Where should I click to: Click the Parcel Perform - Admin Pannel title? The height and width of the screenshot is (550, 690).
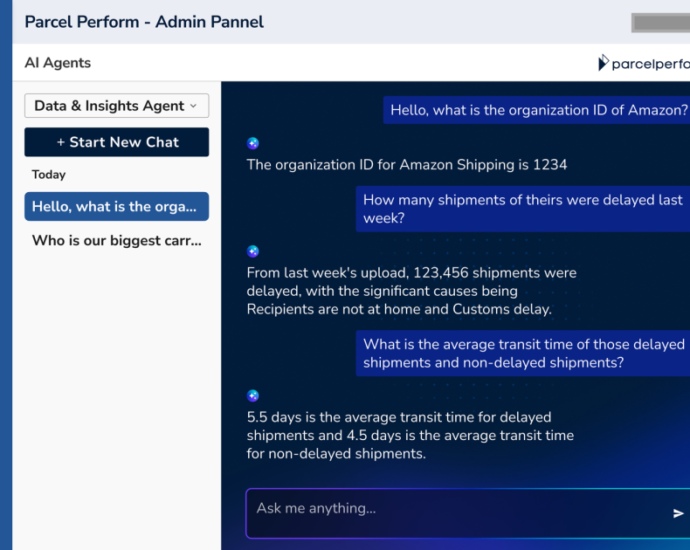pos(144,22)
